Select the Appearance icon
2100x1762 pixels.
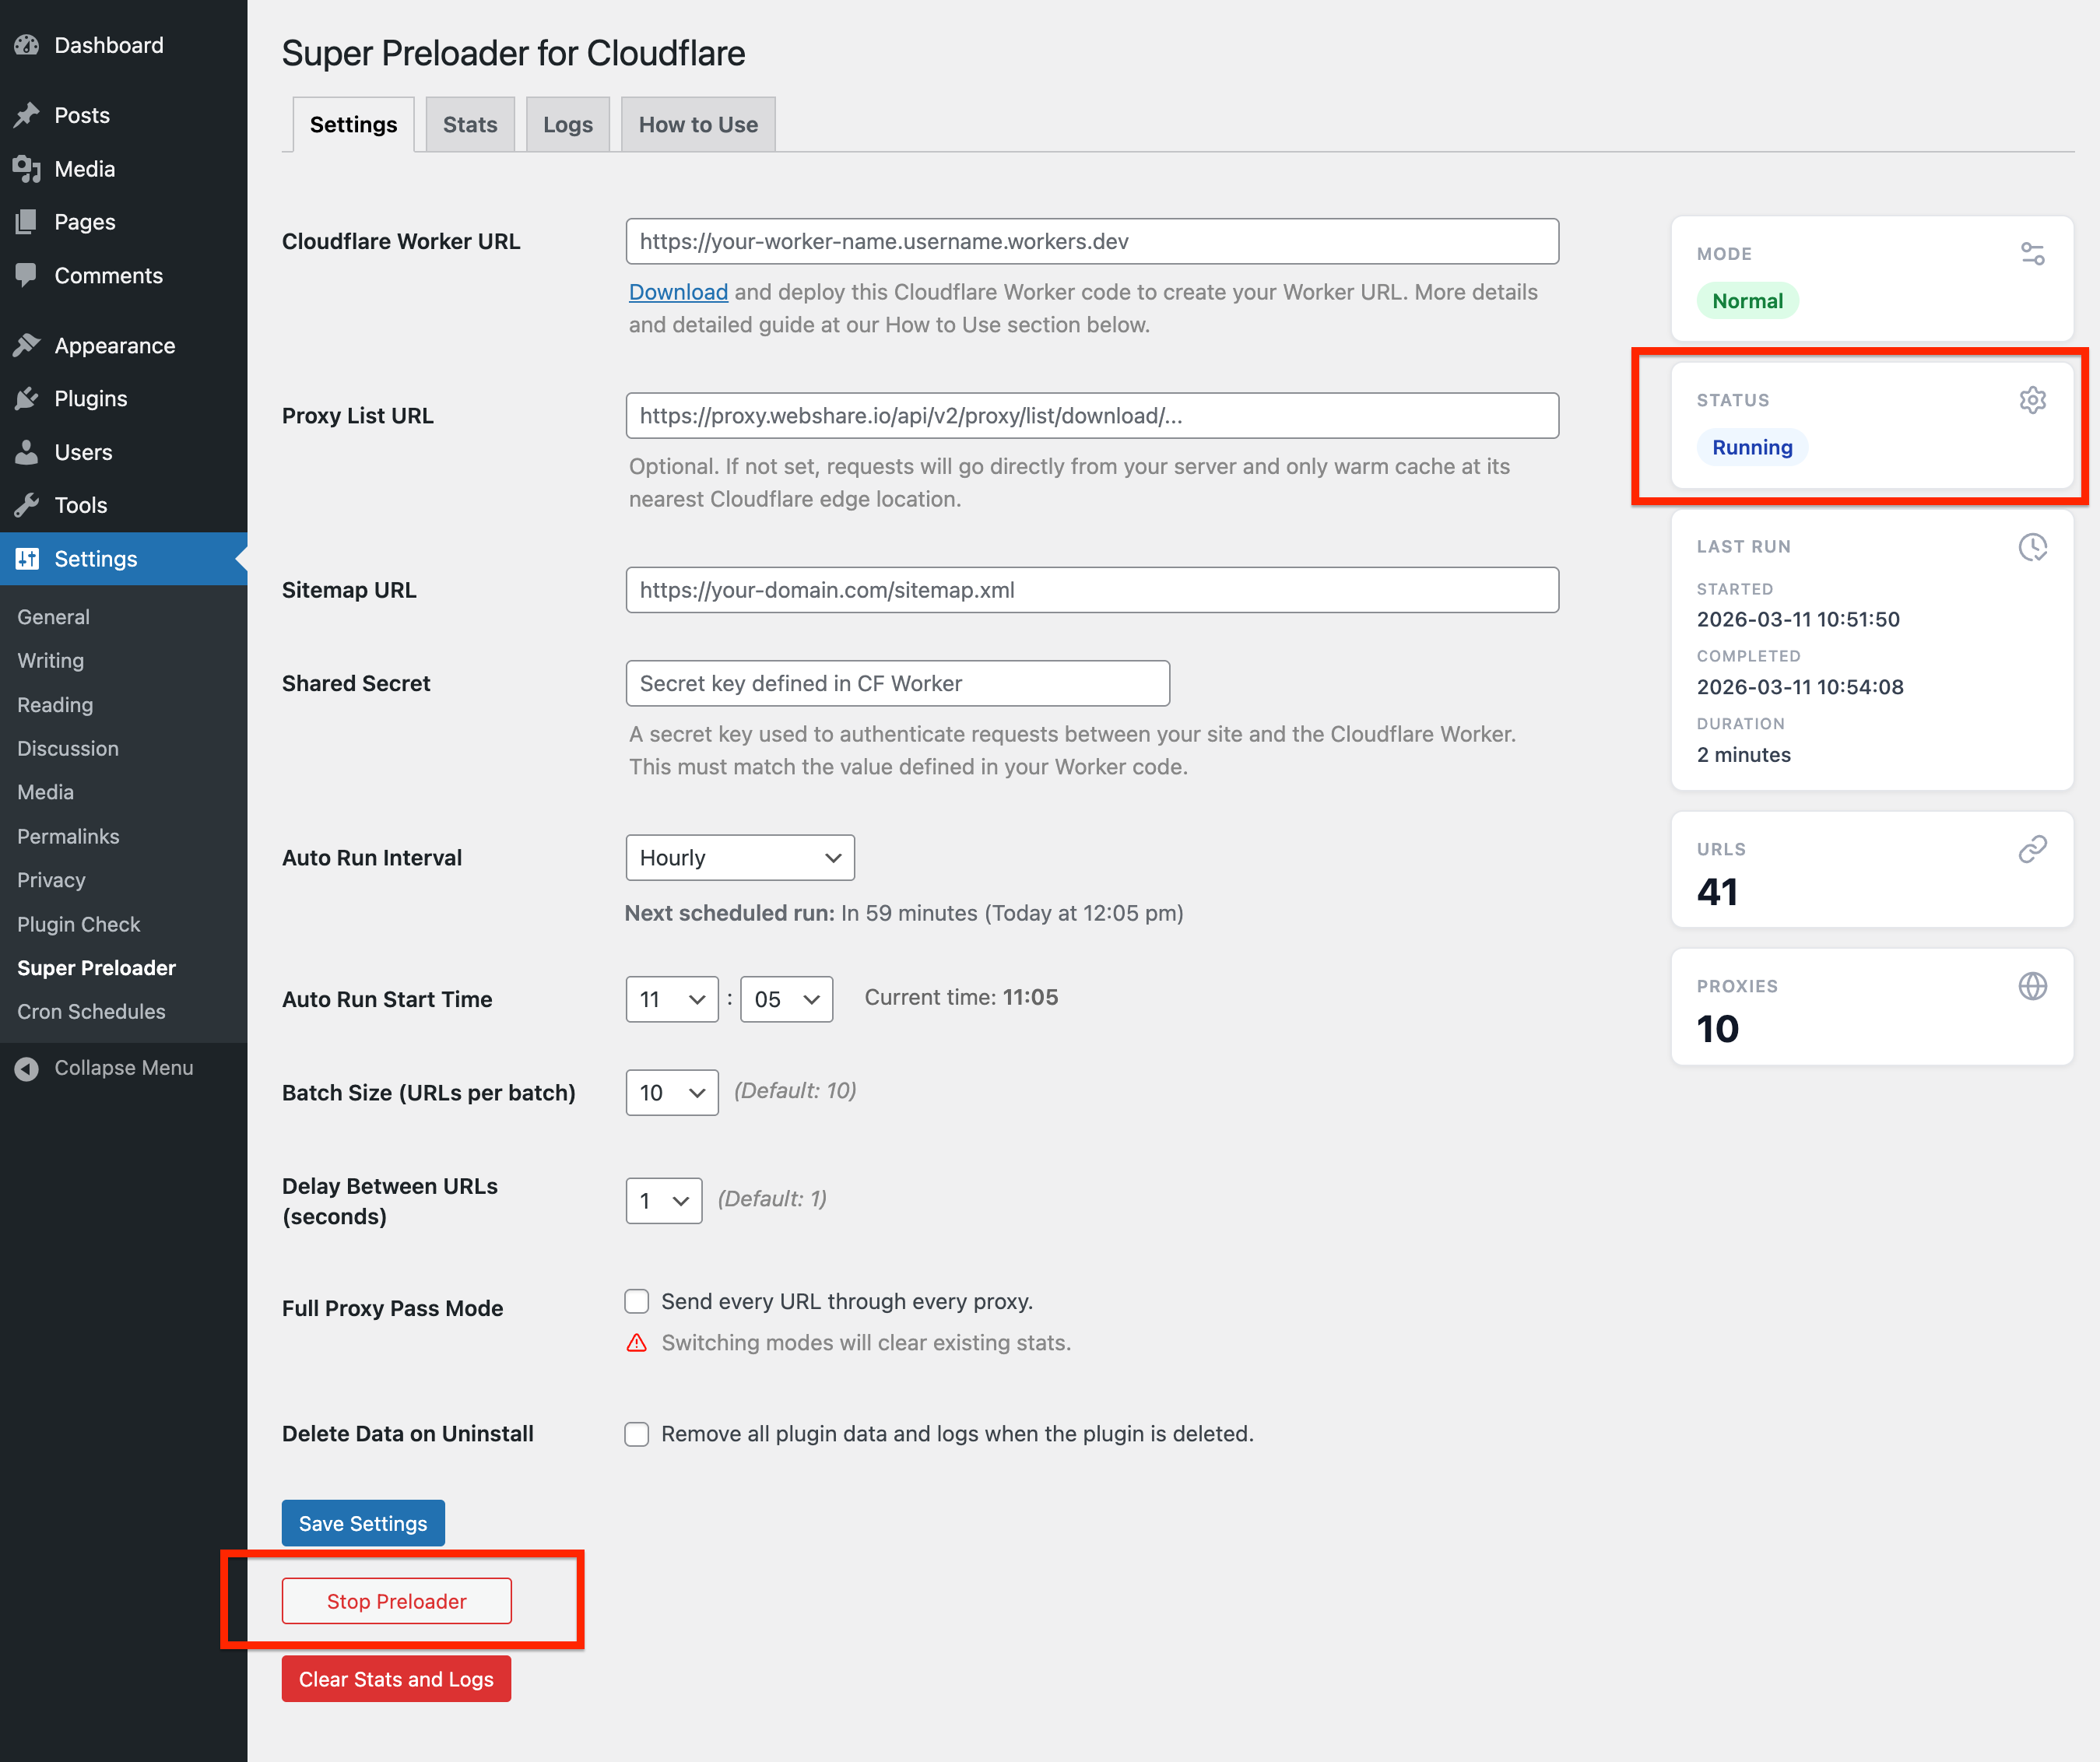27,344
